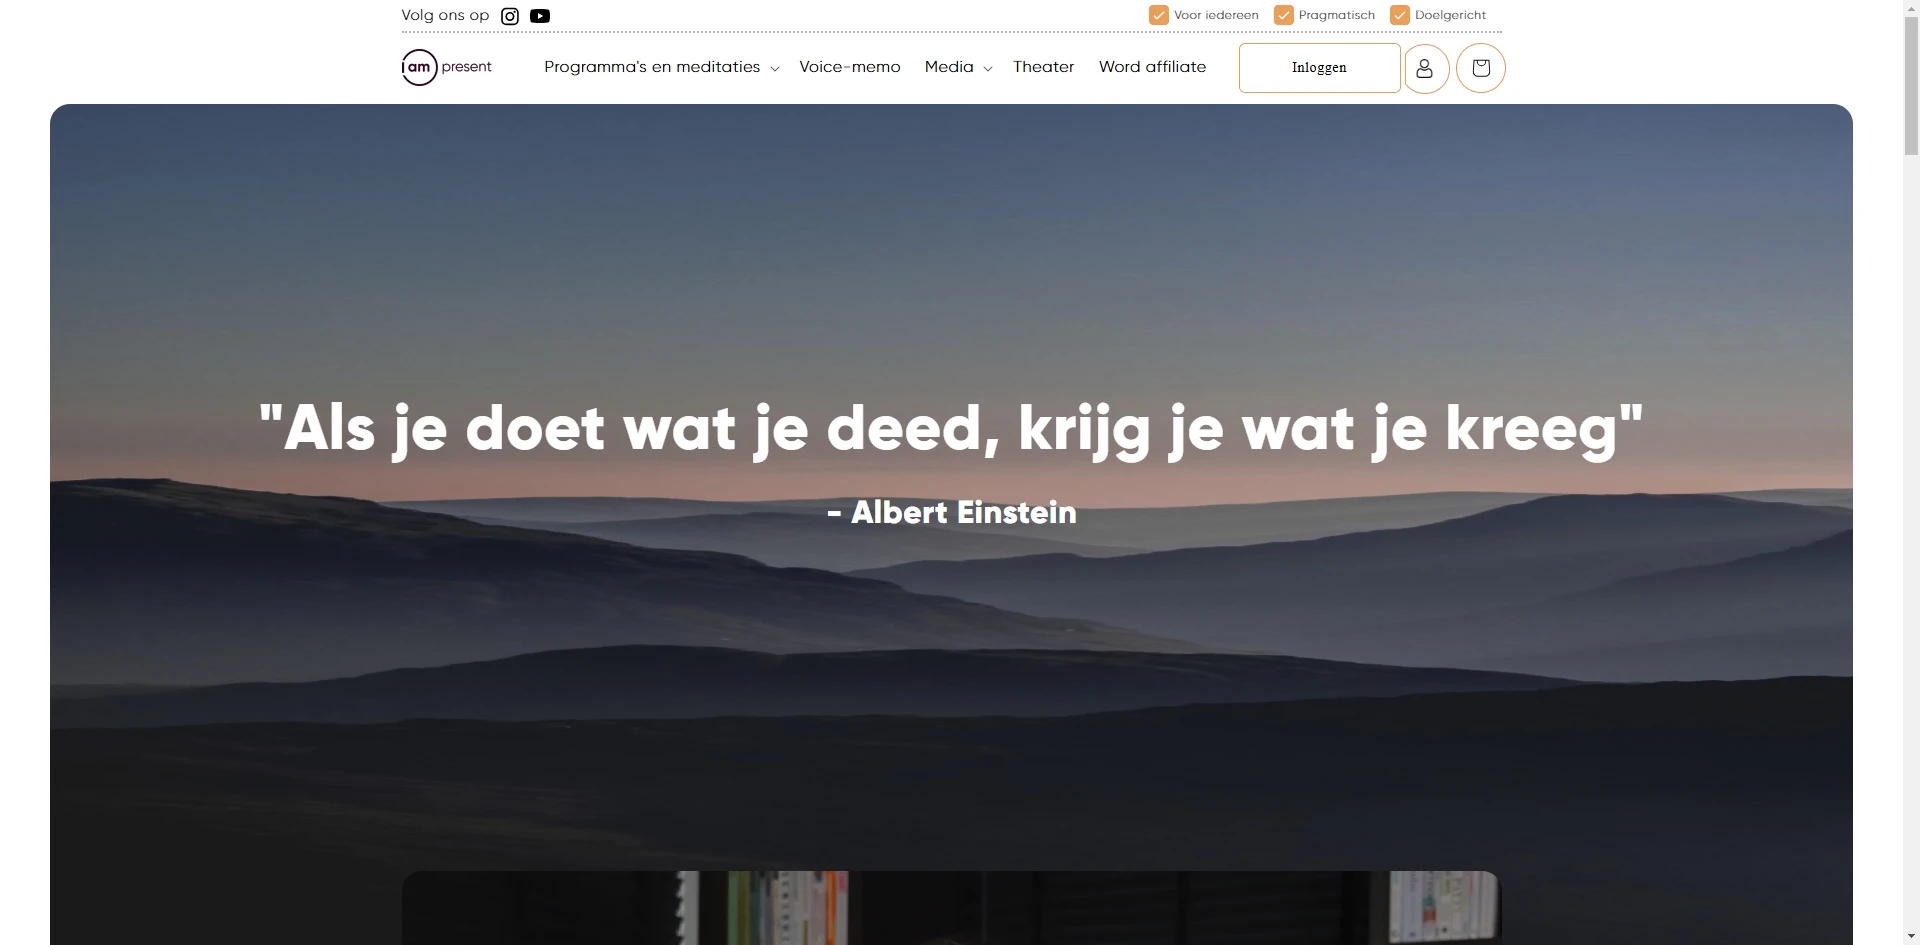Click the account profile icon
This screenshot has width=1920, height=945.
pyautogui.click(x=1426, y=68)
